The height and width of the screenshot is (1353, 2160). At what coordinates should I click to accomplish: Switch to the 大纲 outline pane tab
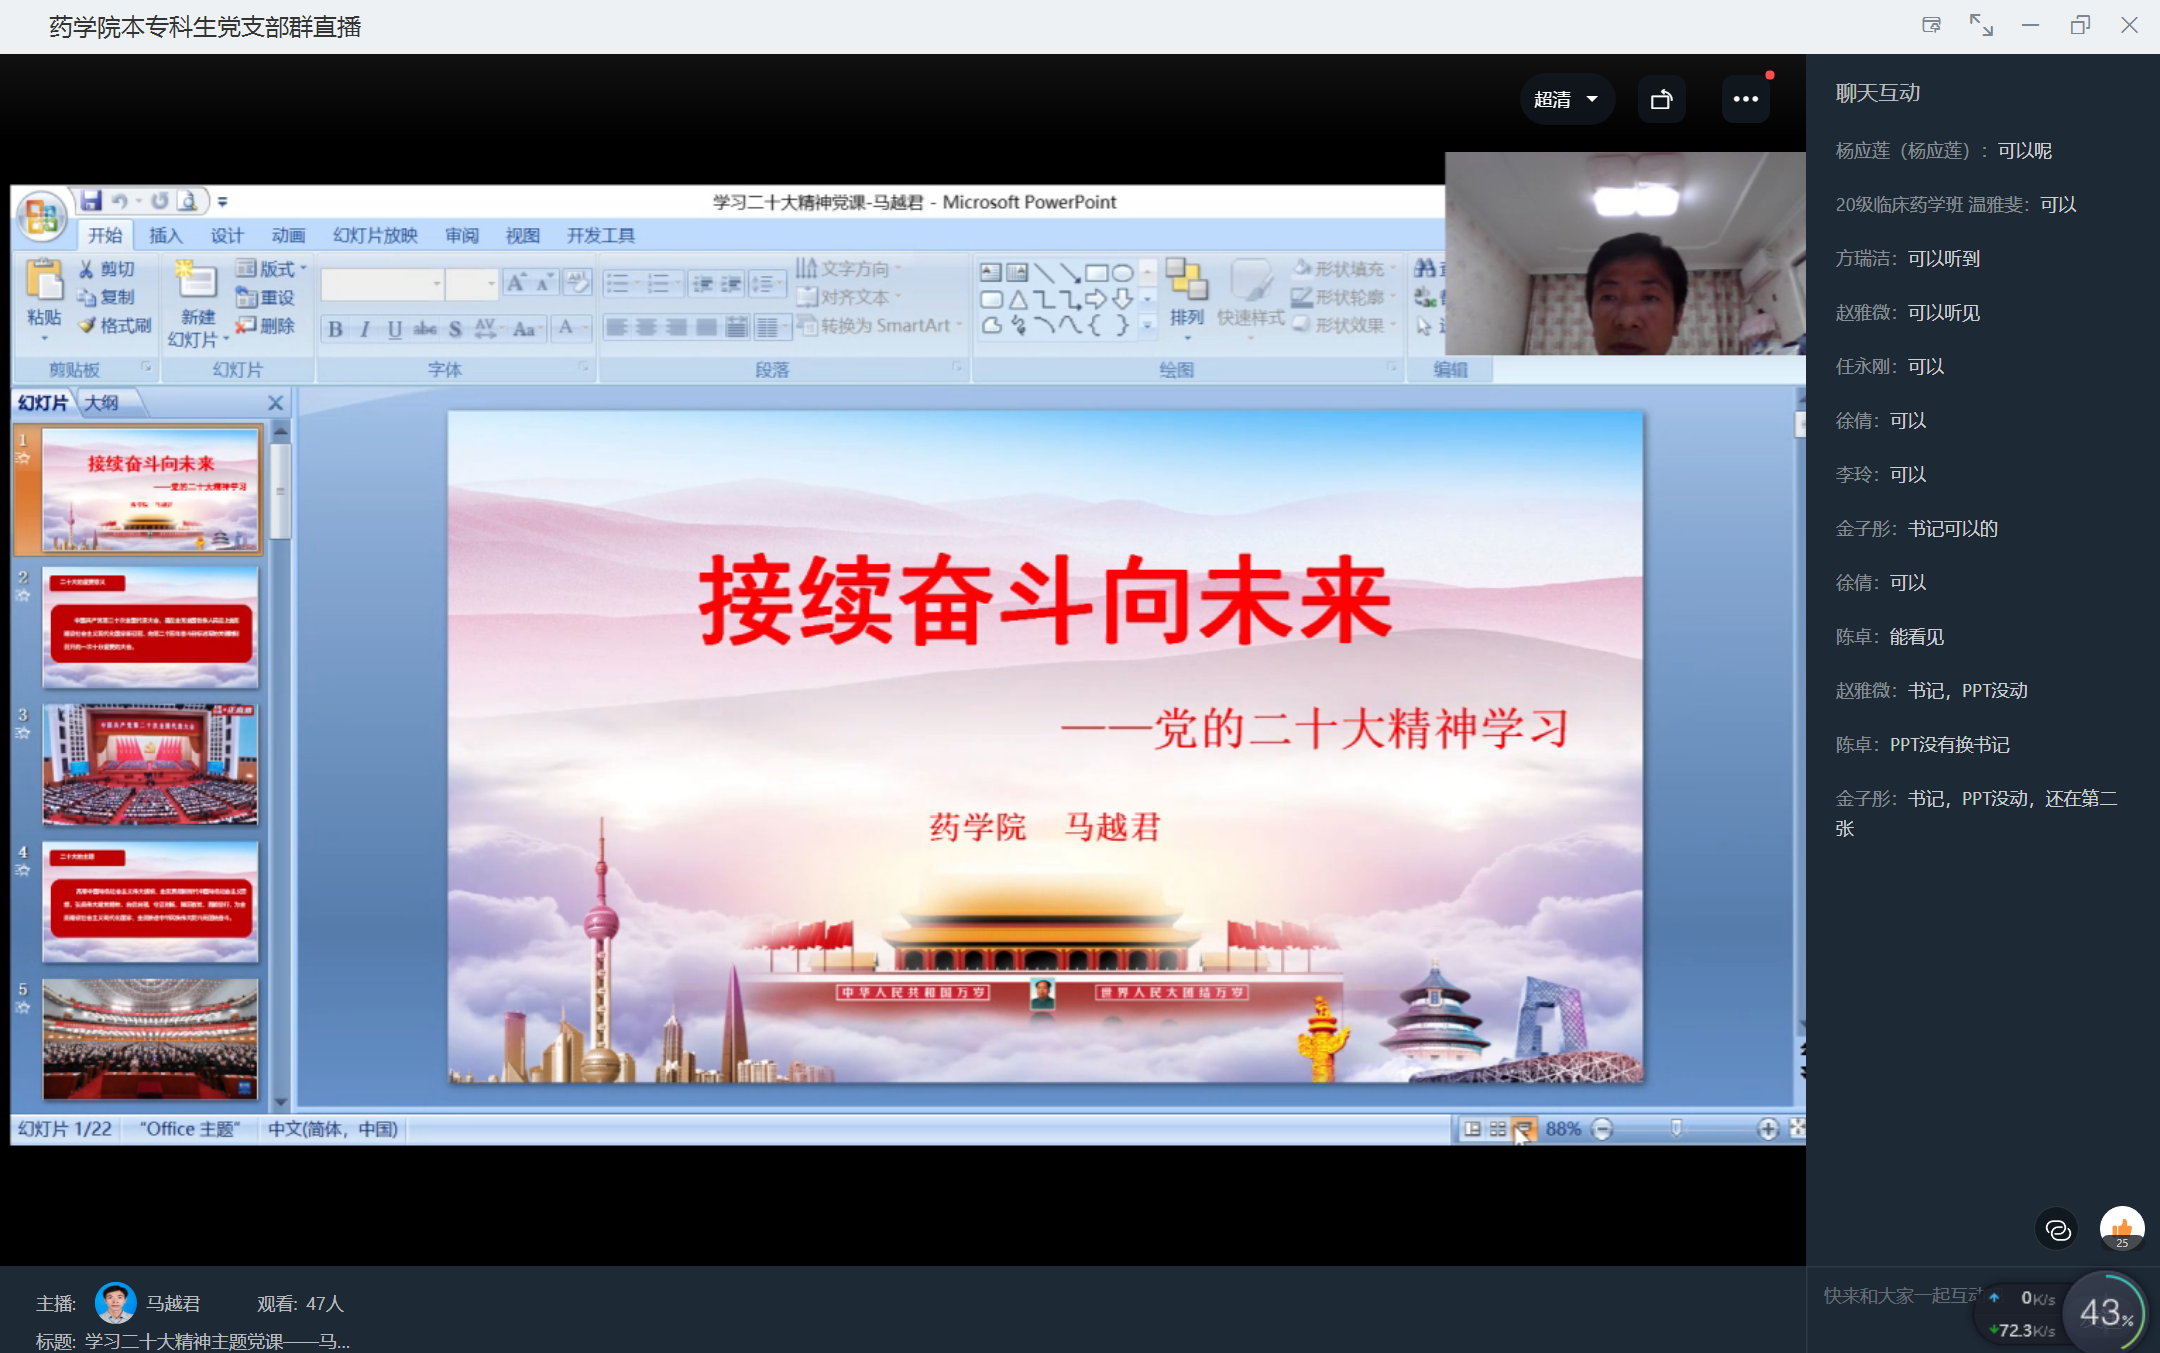pos(101,402)
